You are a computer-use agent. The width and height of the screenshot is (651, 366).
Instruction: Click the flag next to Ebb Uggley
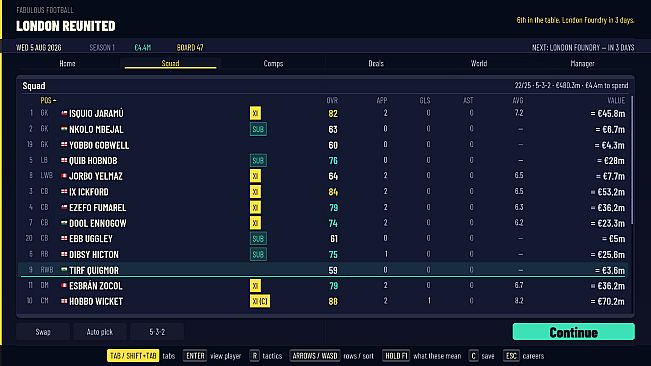tap(64, 239)
